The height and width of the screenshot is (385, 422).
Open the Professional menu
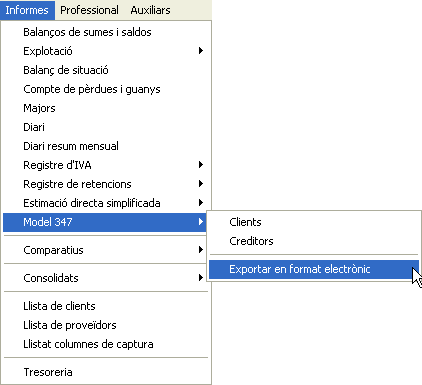(89, 10)
